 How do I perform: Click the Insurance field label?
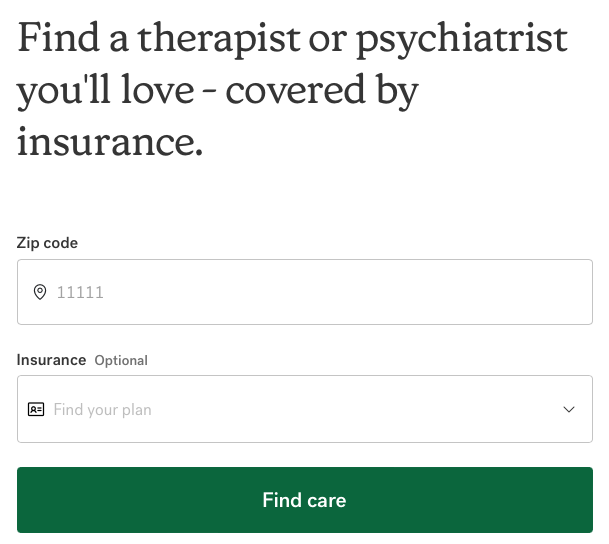[51, 360]
